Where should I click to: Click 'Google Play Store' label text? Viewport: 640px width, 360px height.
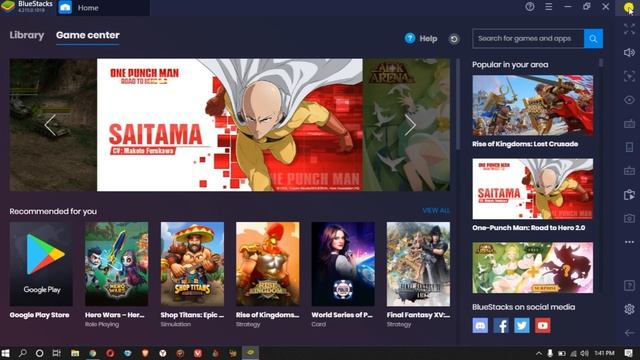[x=39, y=315]
